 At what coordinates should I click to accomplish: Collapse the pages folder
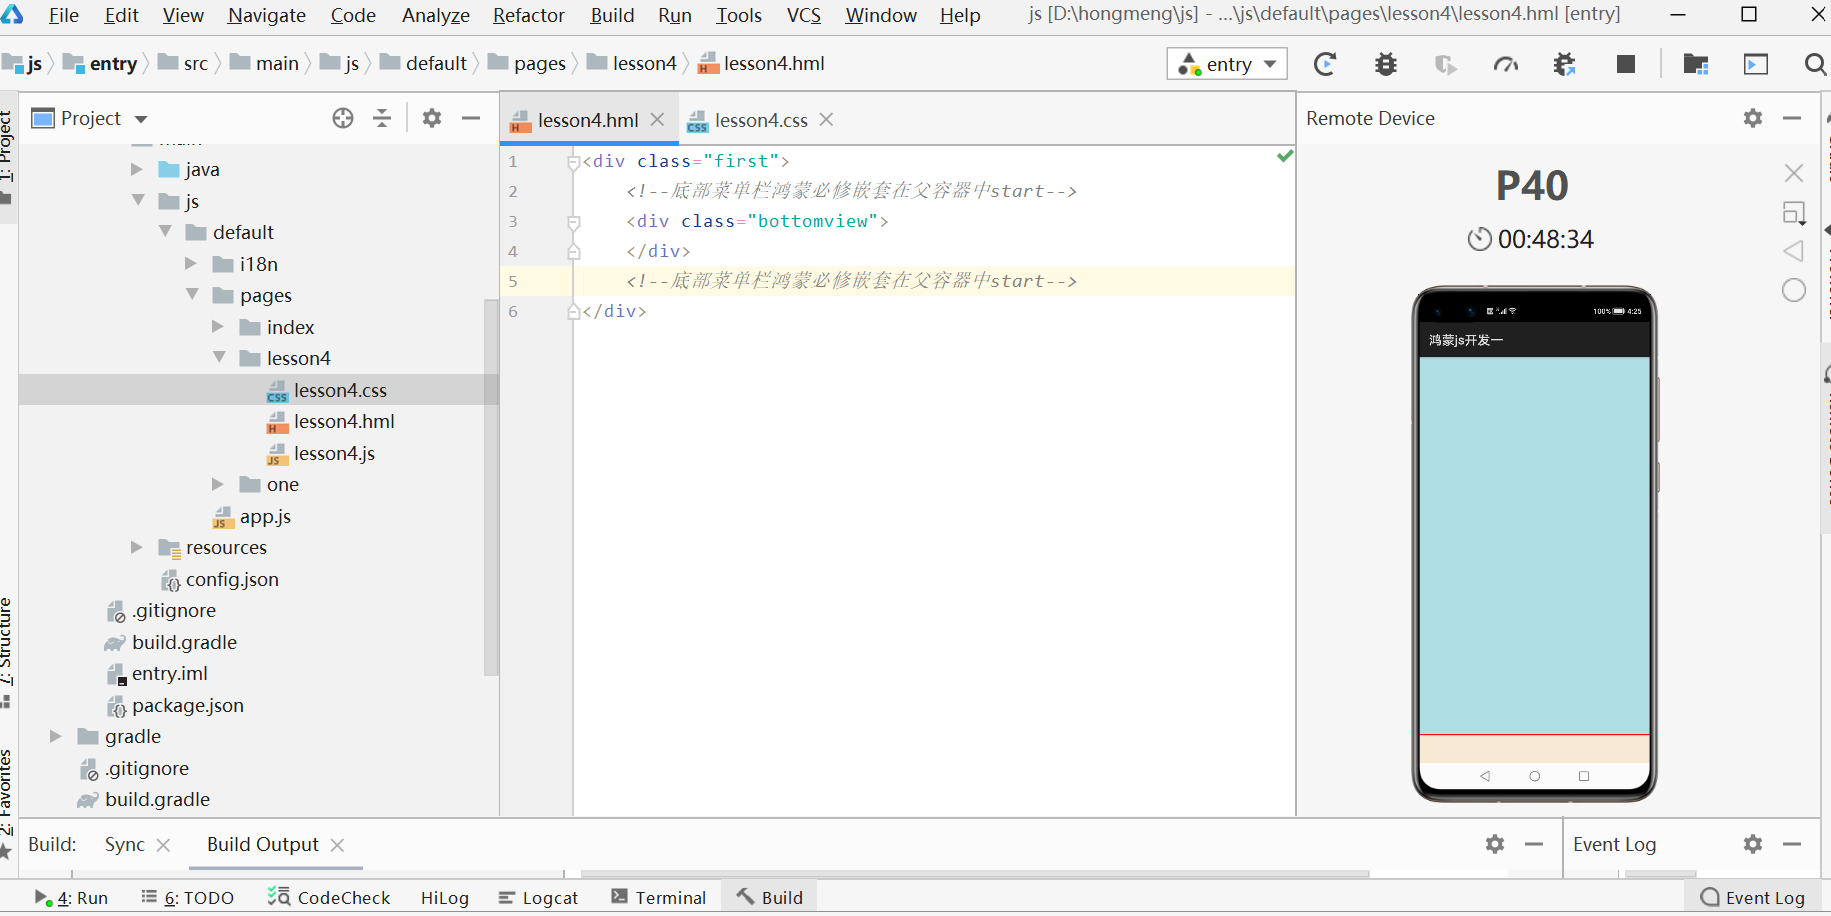(192, 294)
